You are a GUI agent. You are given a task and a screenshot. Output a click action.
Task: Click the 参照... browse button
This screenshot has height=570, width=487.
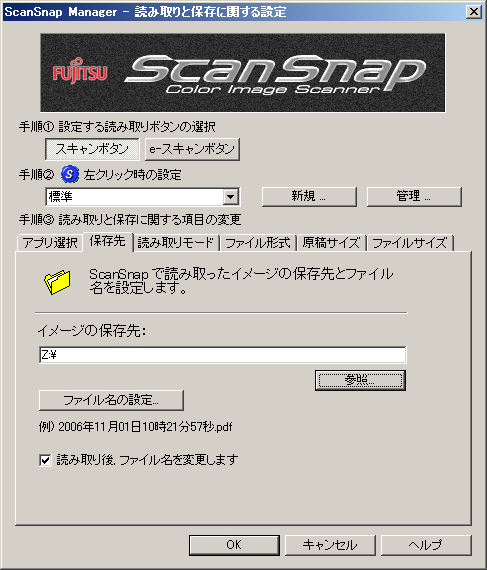[360, 380]
